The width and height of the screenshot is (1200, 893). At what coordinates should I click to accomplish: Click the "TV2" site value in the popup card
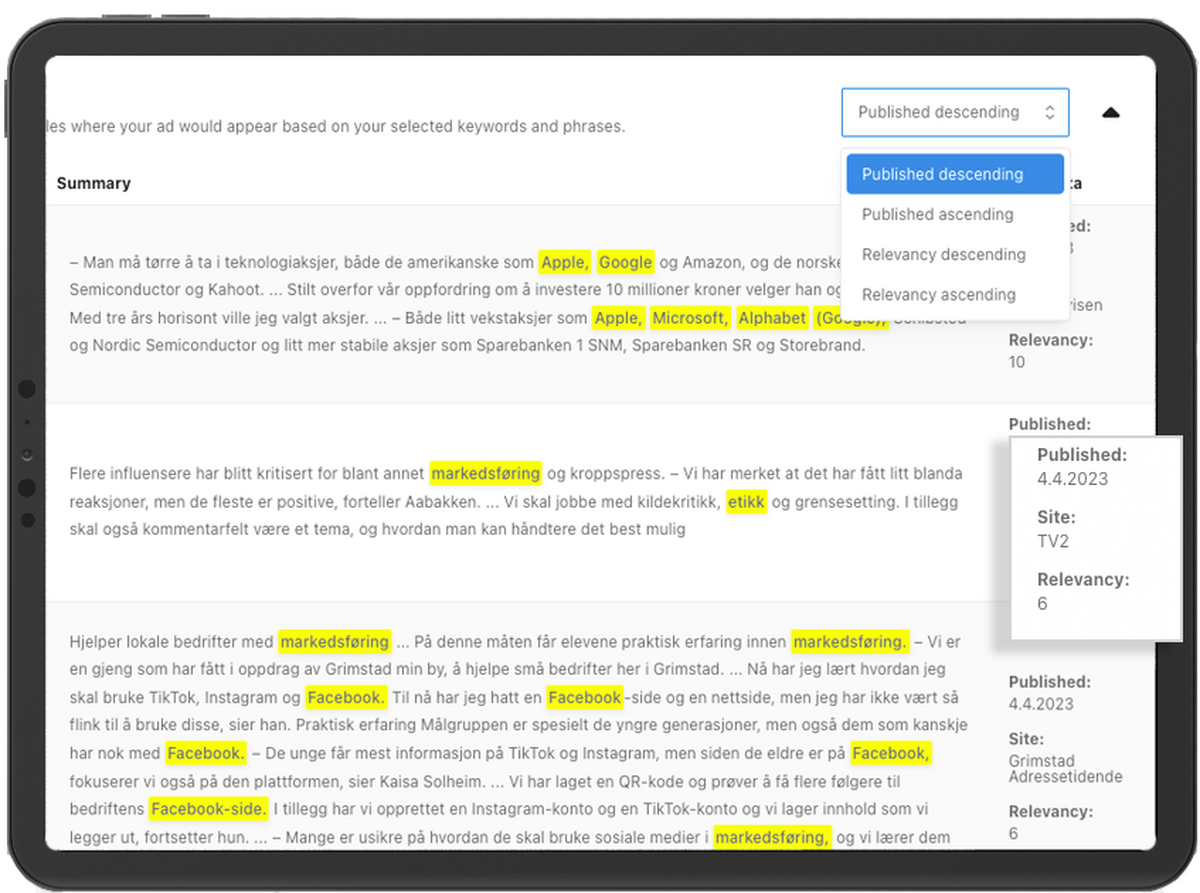1054,541
